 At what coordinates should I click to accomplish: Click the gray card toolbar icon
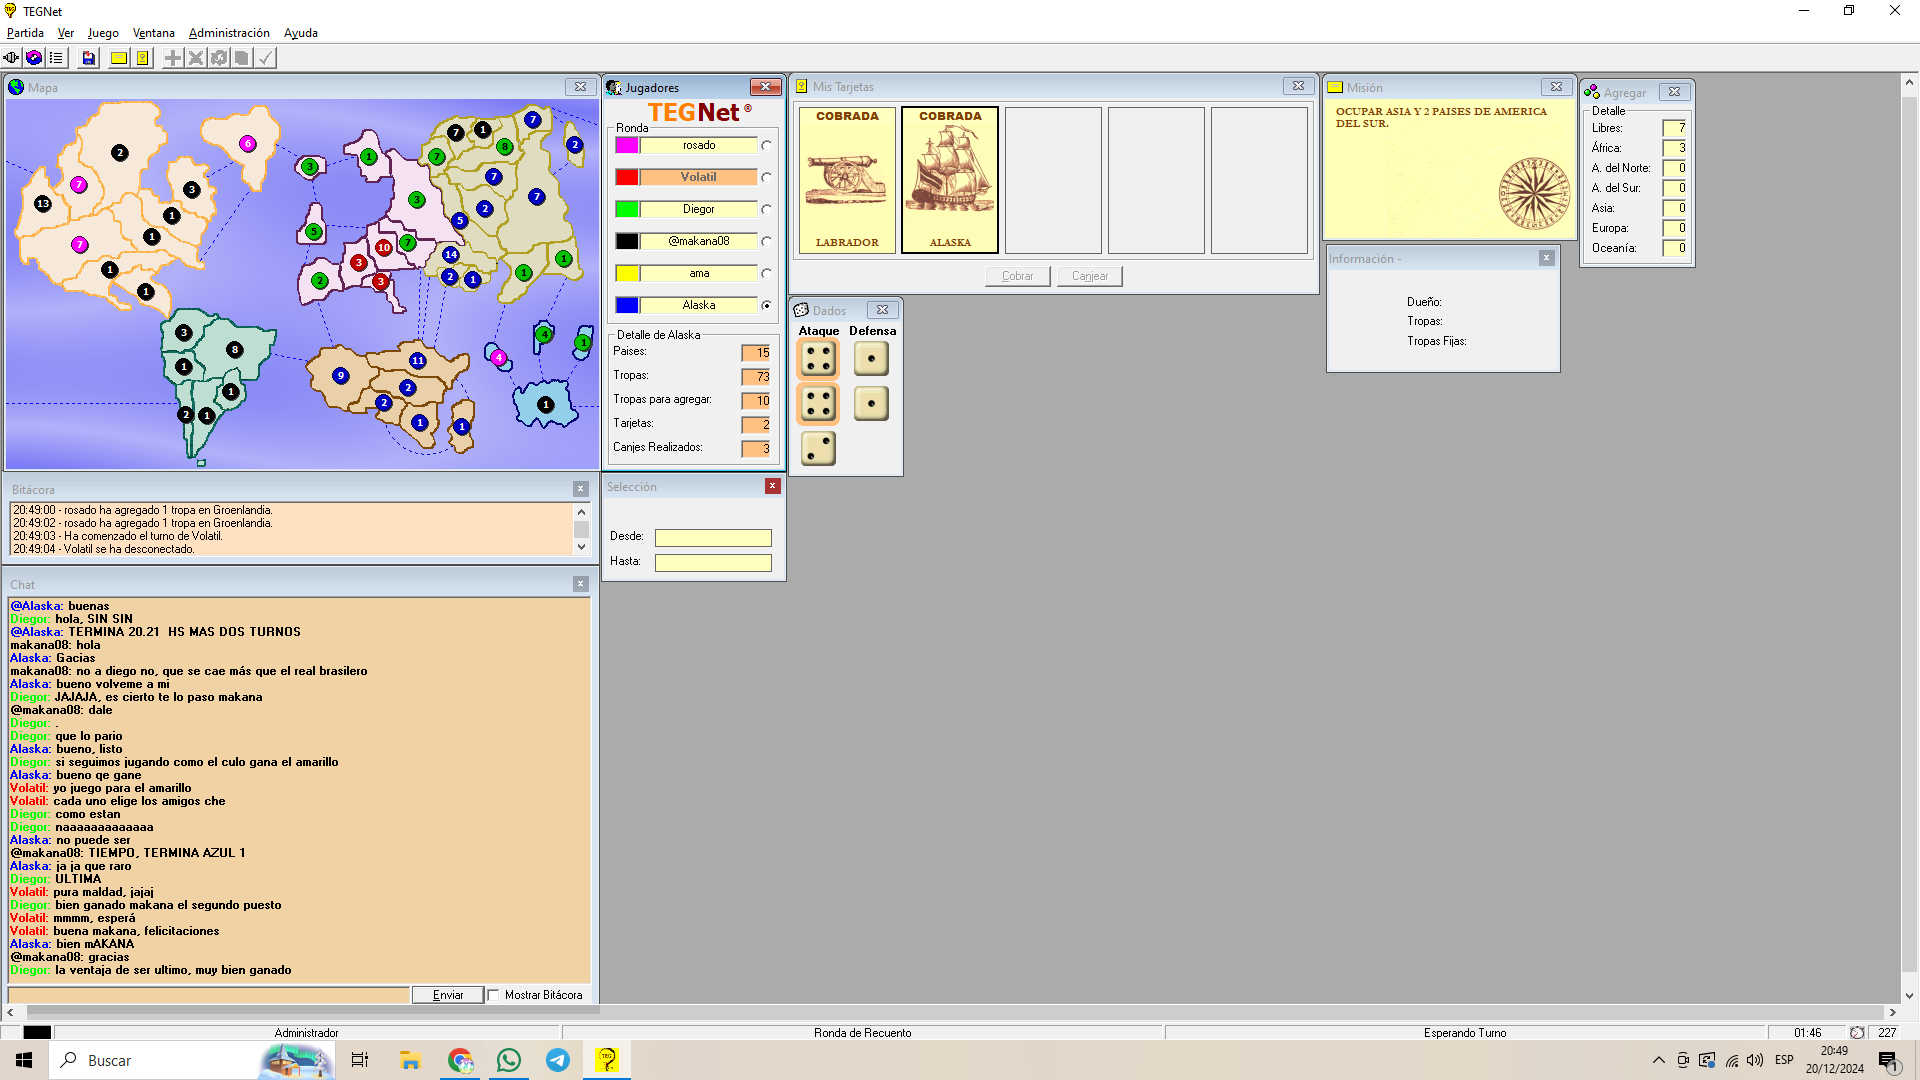(x=242, y=58)
